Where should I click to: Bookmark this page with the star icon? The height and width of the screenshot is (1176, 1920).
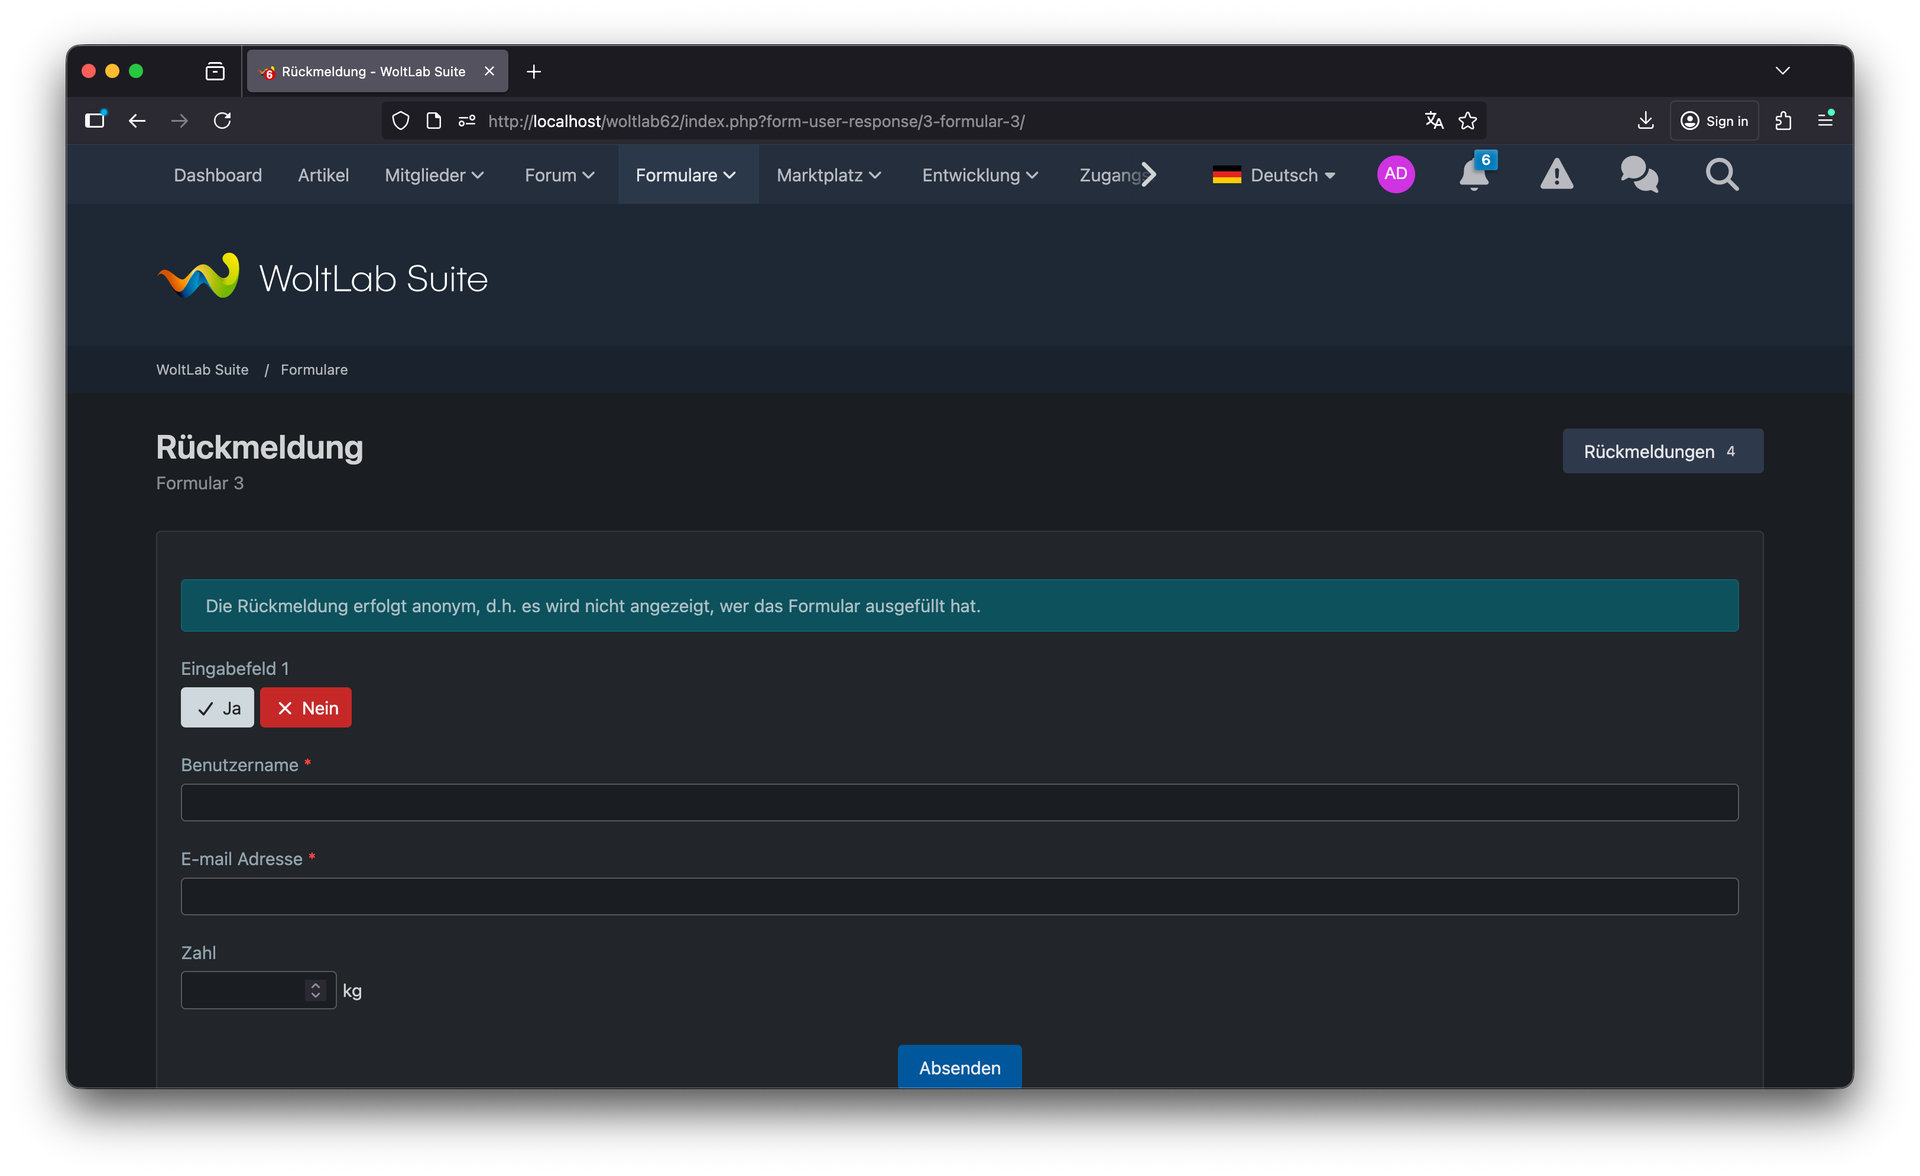(x=1467, y=121)
